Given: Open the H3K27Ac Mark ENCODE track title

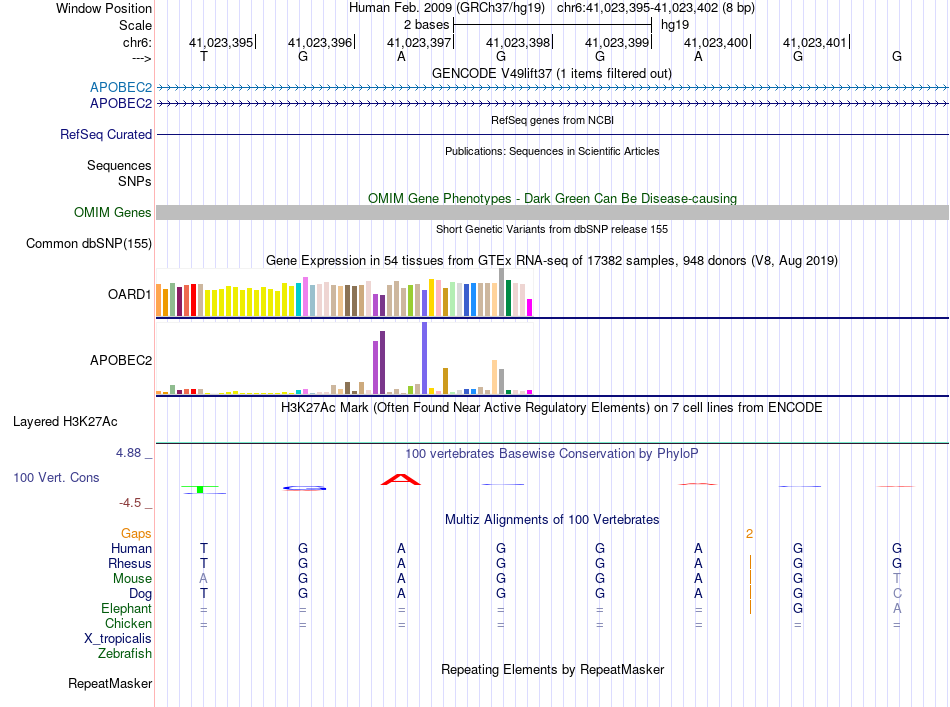Looking at the screenshot, I should point(552,407).
